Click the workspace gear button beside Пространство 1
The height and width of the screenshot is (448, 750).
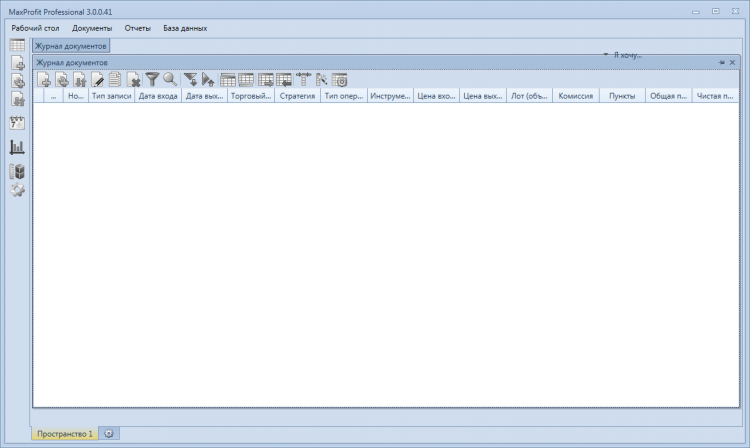point(109,434)
